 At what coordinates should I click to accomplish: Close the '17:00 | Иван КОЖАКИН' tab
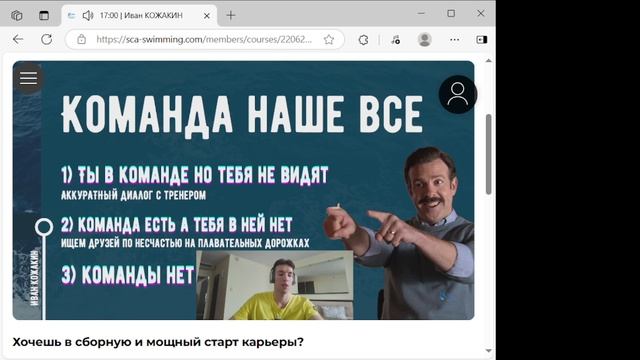[x=207, y=16]
